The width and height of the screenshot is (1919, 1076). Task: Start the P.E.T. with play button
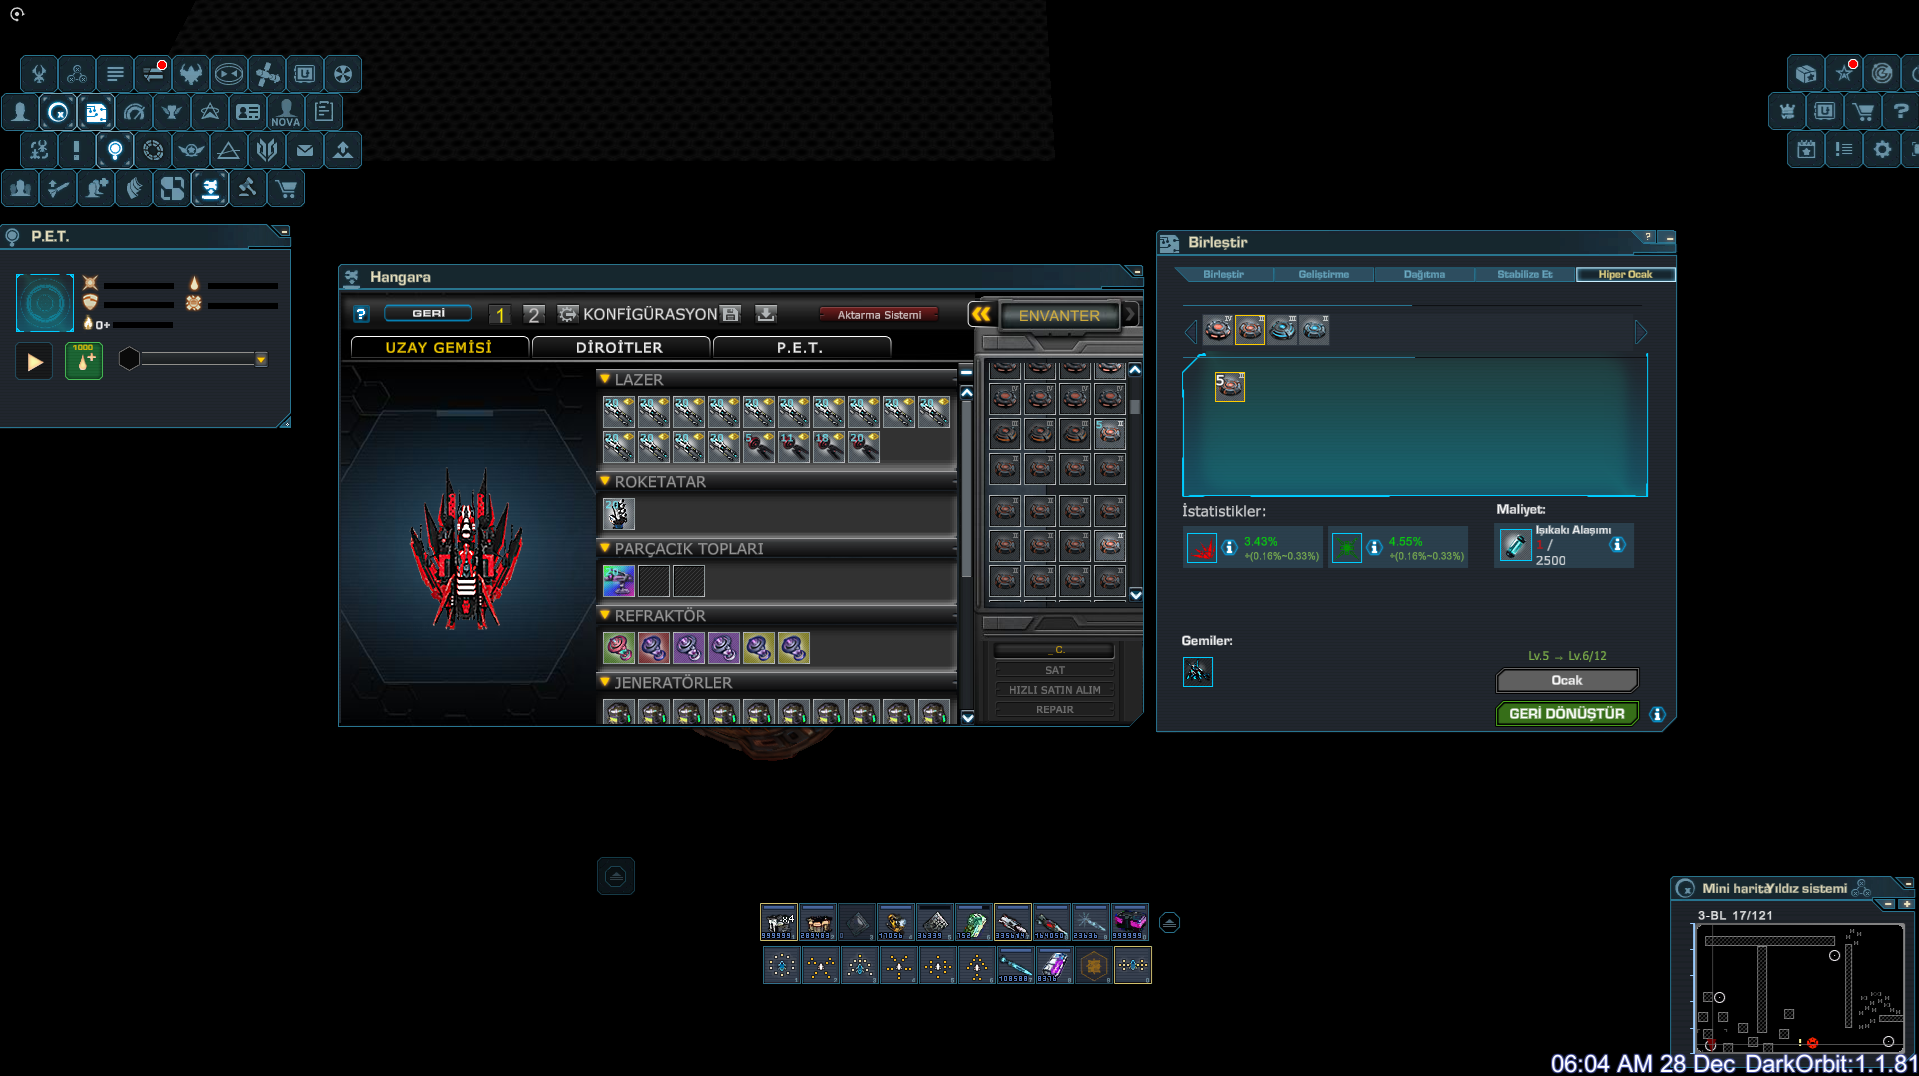tap(34, 361)
